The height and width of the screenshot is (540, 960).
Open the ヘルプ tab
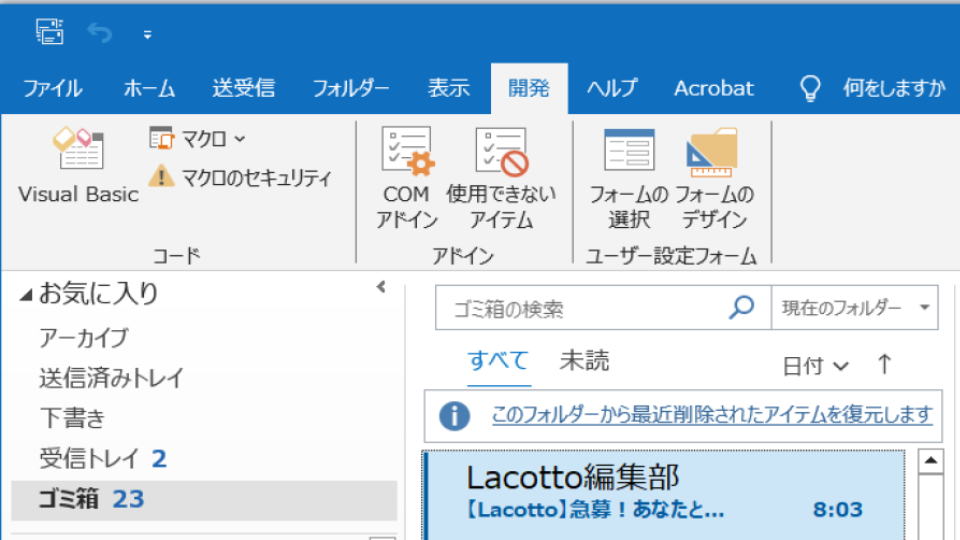point(612,89)
